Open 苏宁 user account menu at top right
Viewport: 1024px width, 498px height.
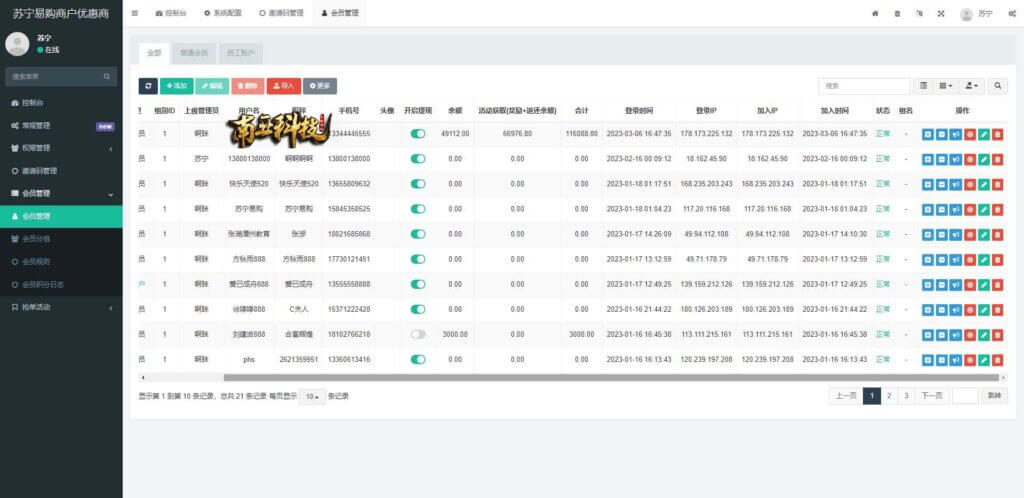976,14
